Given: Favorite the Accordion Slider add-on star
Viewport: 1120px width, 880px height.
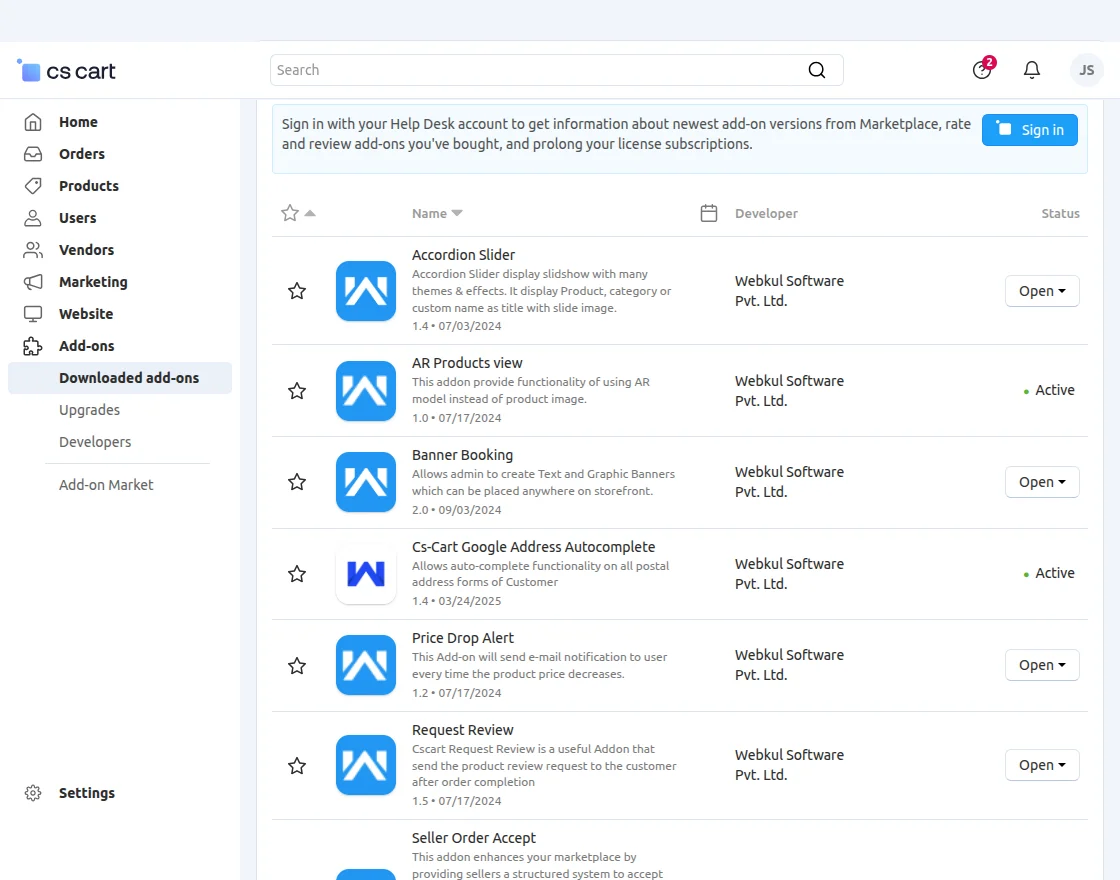Looking at the screenshot, I should pos(297,291).
